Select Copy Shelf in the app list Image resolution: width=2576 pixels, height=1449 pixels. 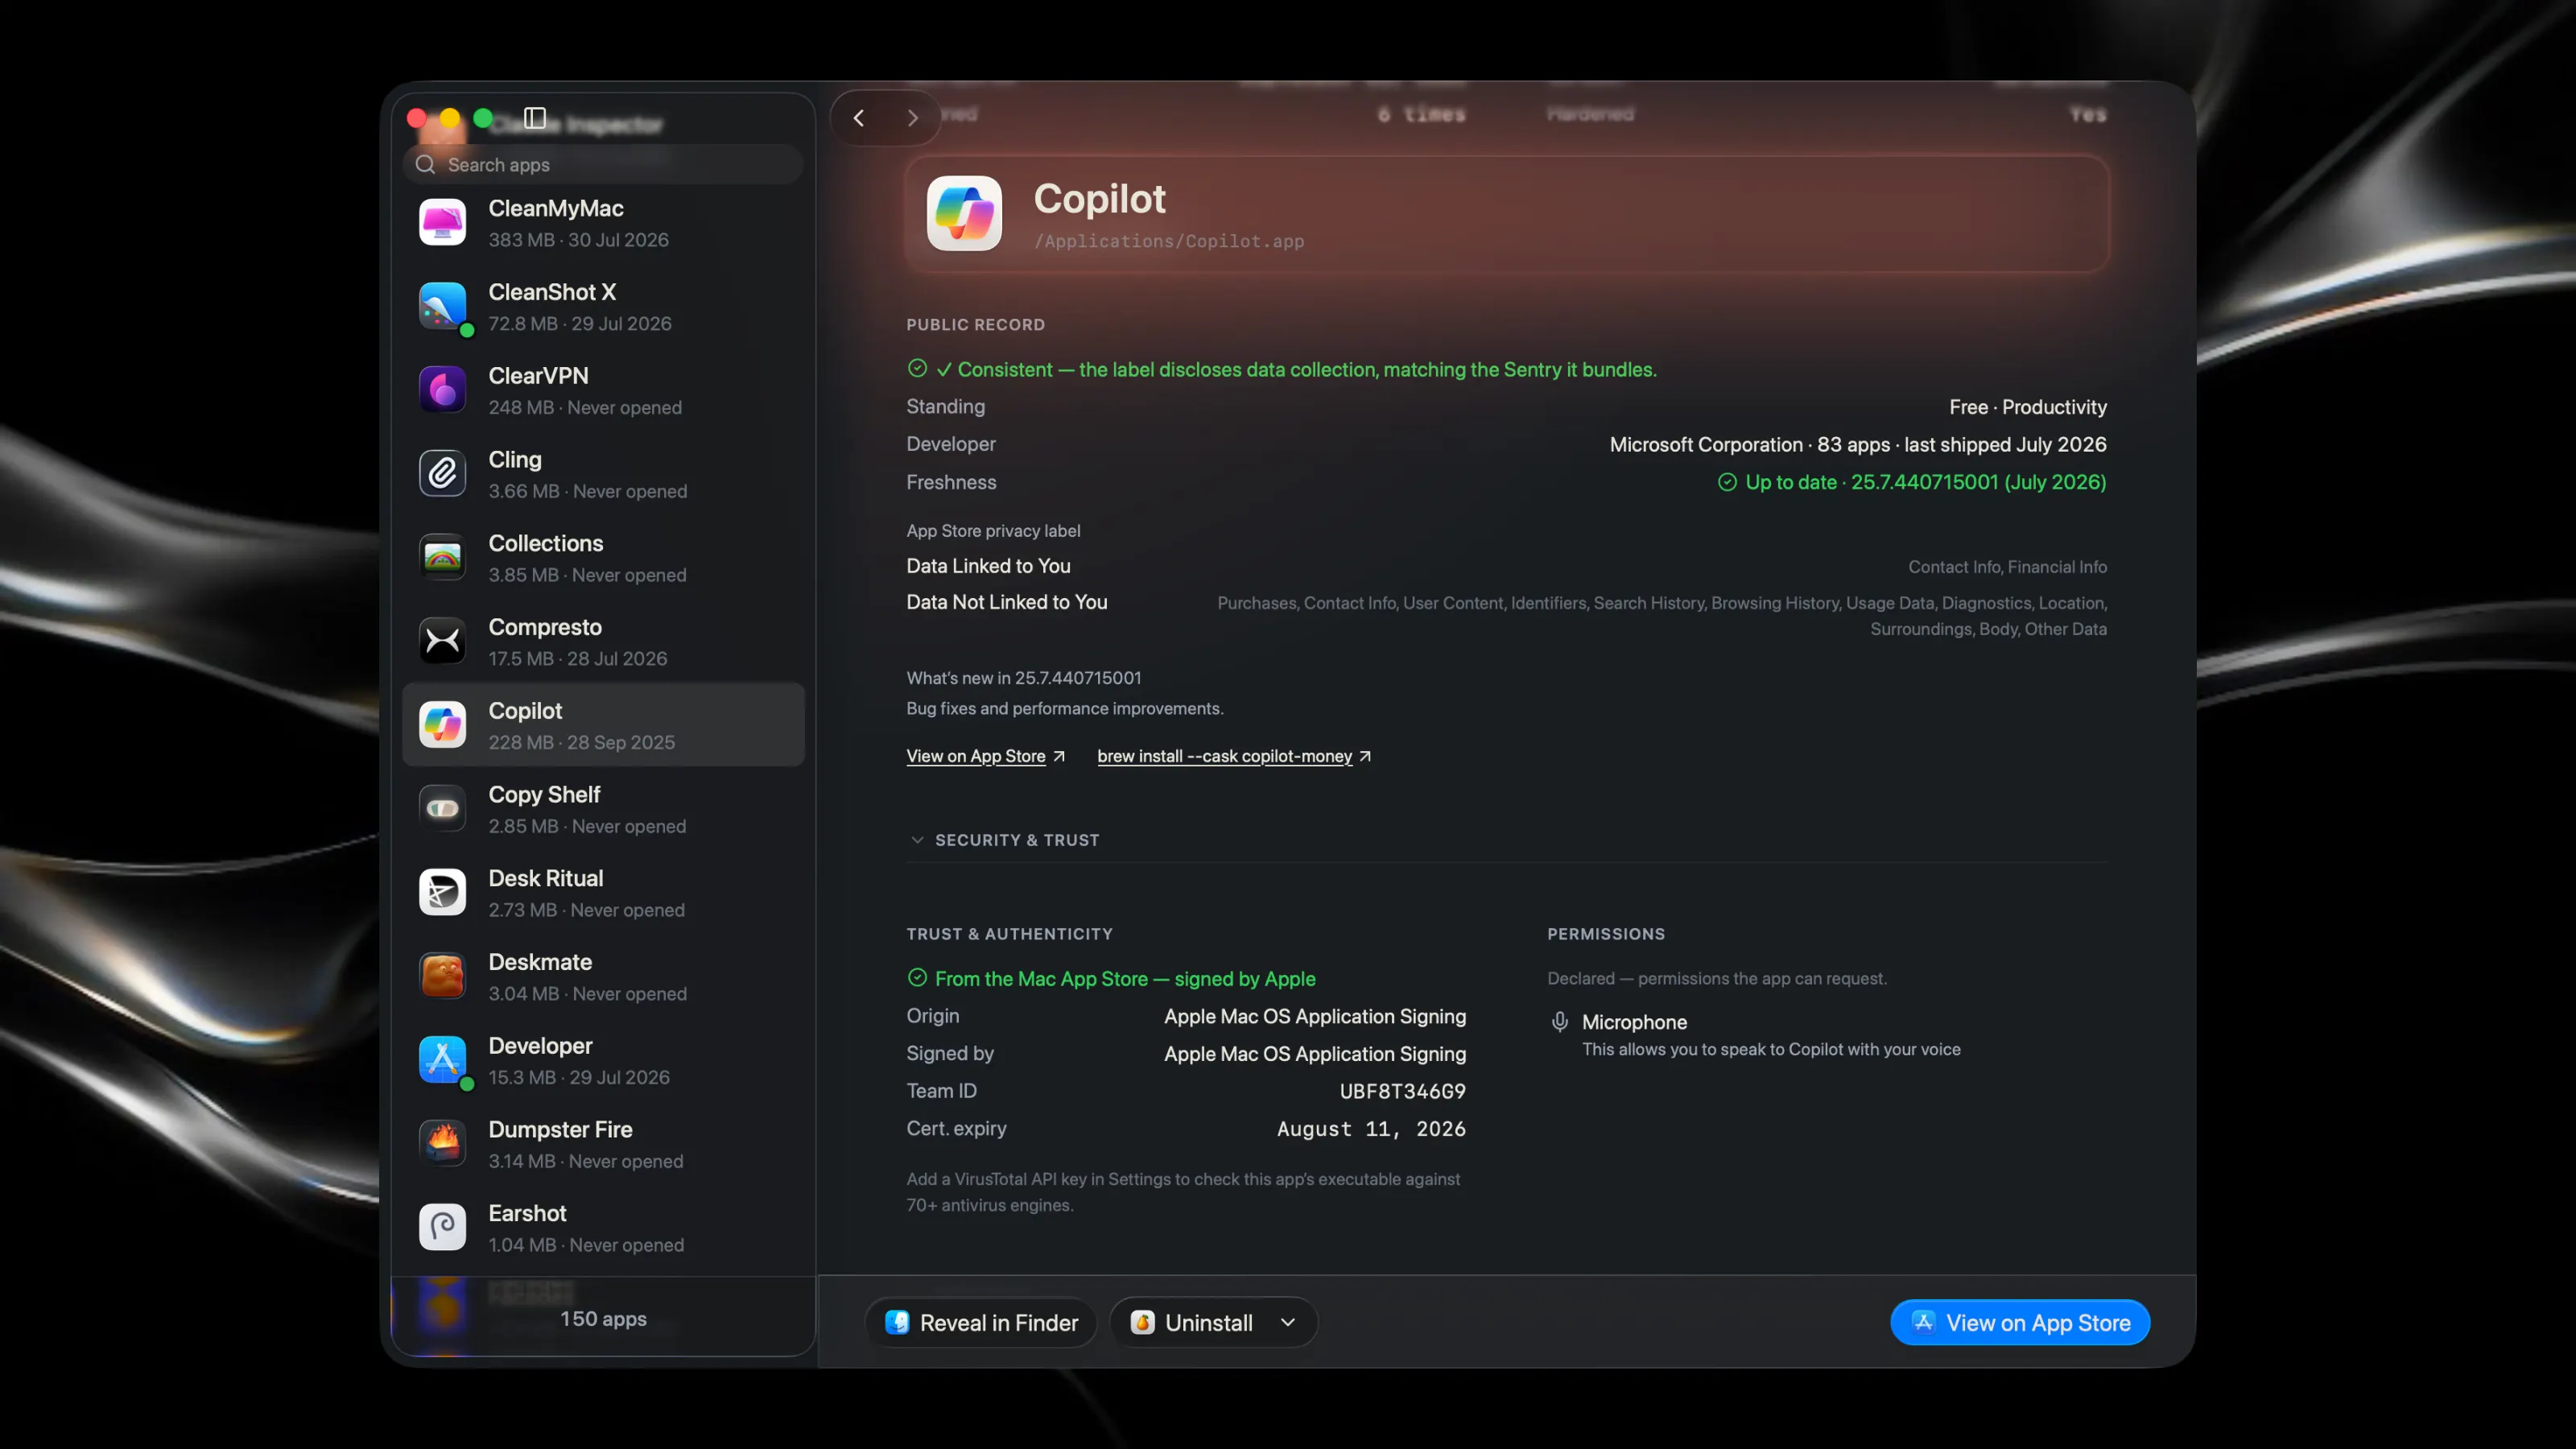(x=603, y=810)
